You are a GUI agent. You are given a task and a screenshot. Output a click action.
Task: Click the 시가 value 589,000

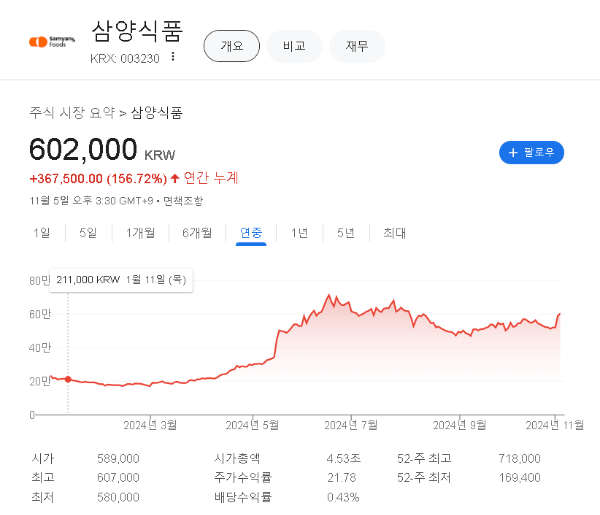pyautogui.click(x=118, y=458)
